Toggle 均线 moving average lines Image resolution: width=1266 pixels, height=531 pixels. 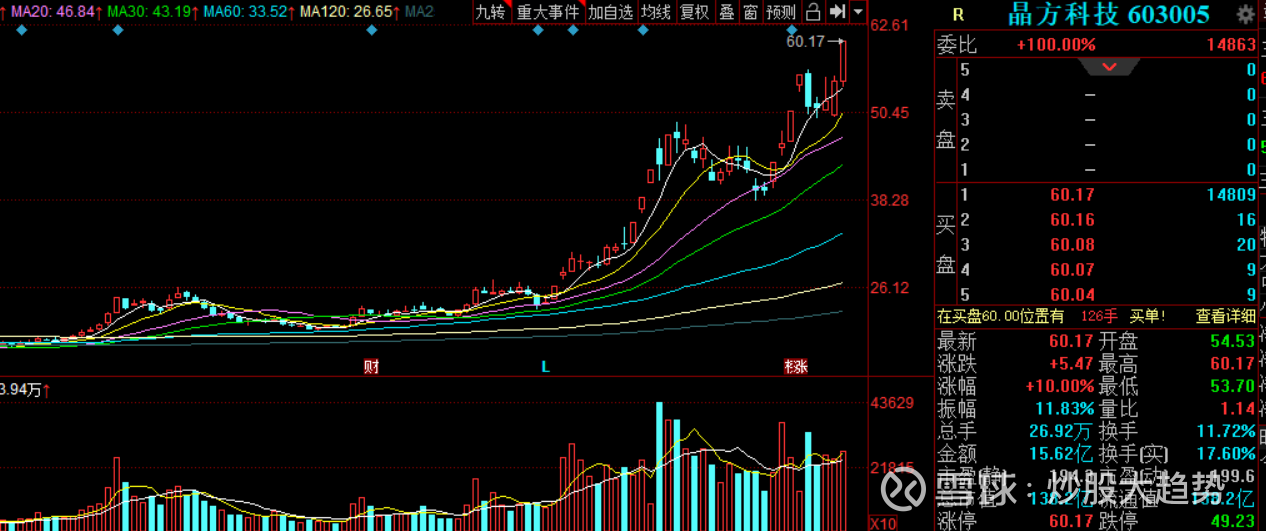click(656, 12)
